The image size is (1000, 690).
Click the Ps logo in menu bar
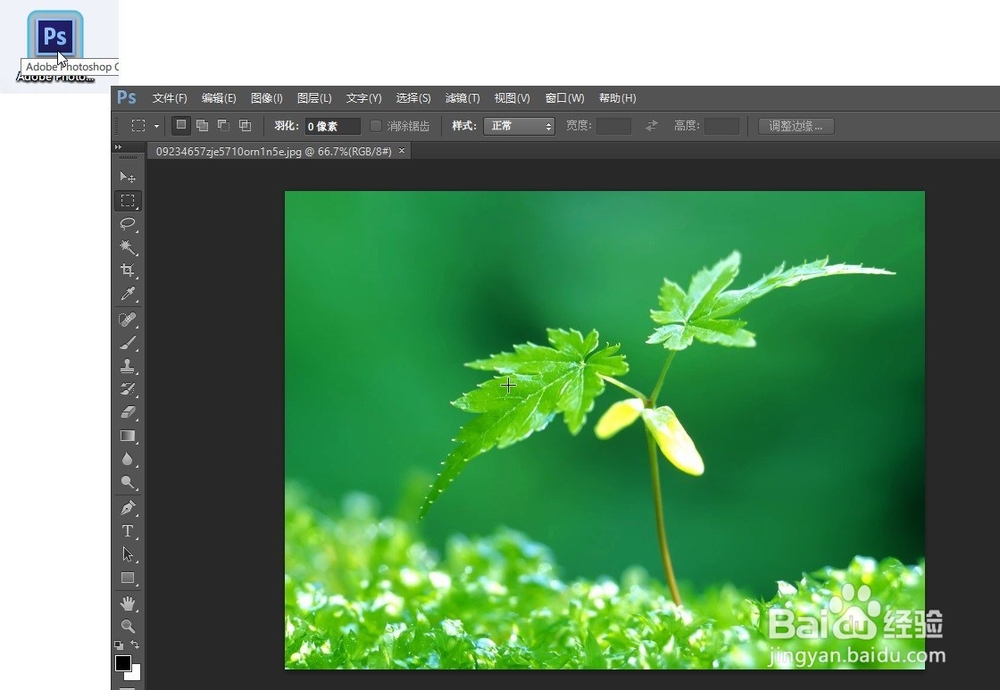tap(126, 98)
